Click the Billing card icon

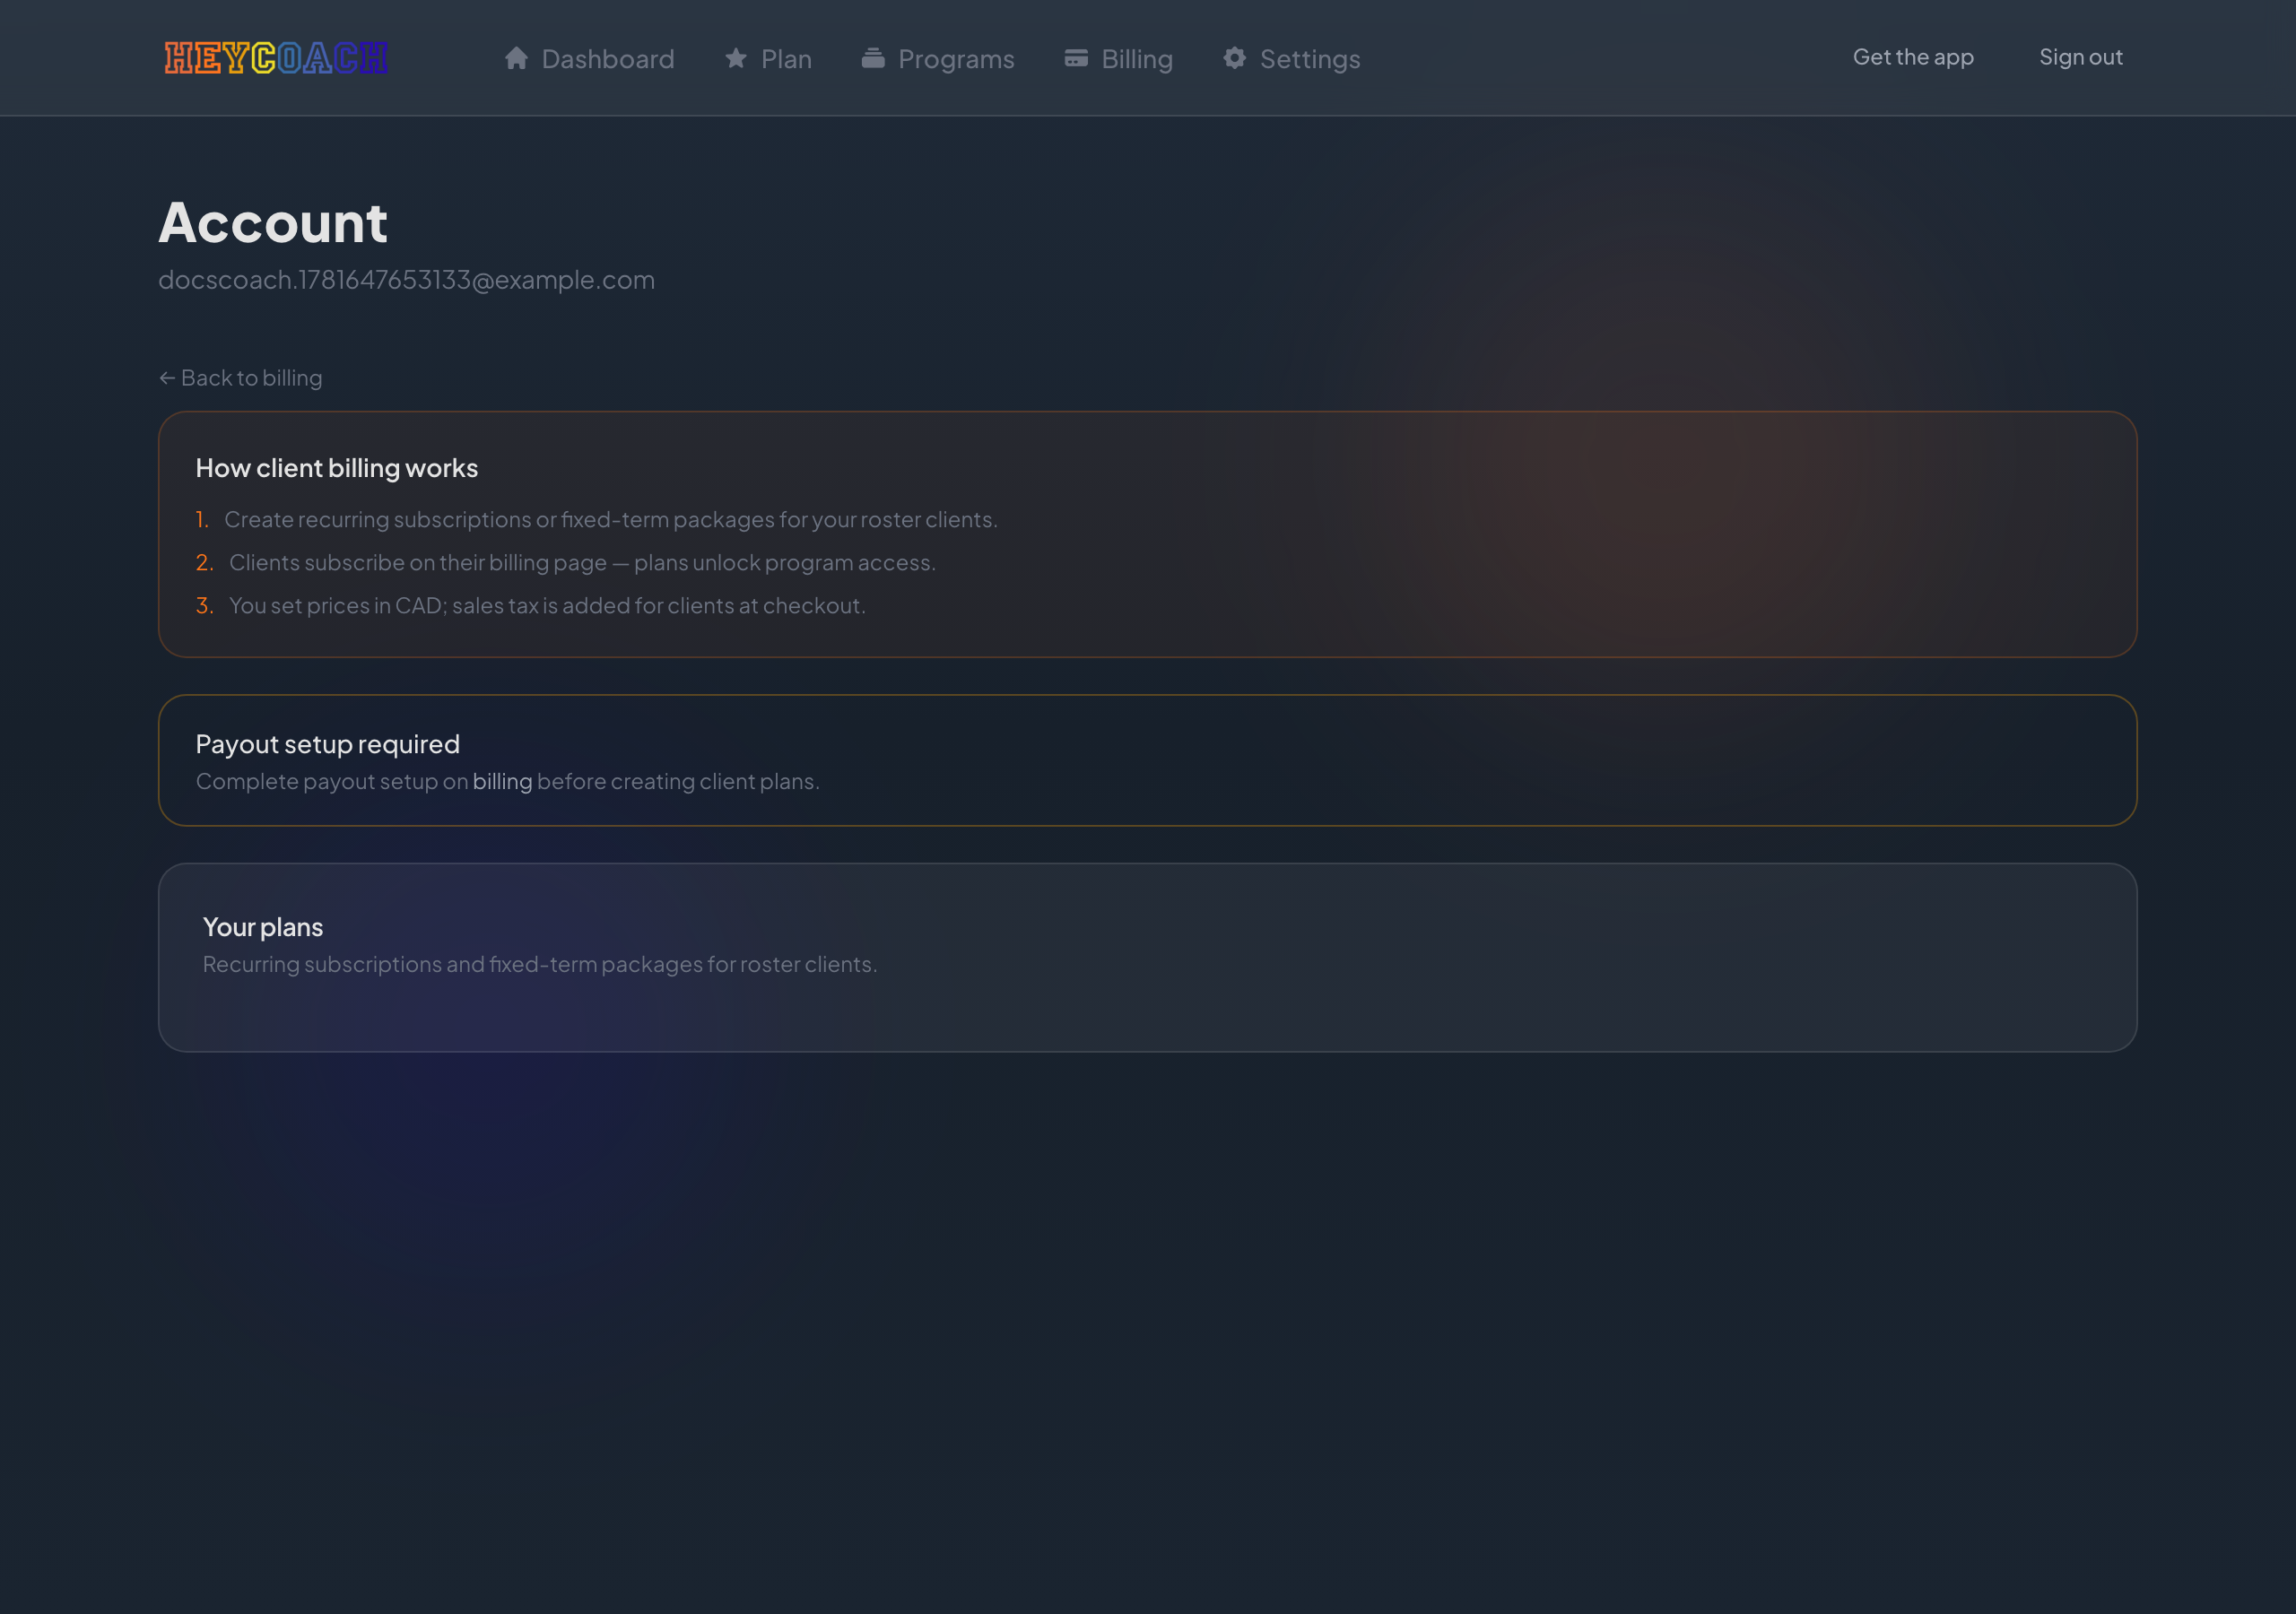click(x=1076, y=58)
